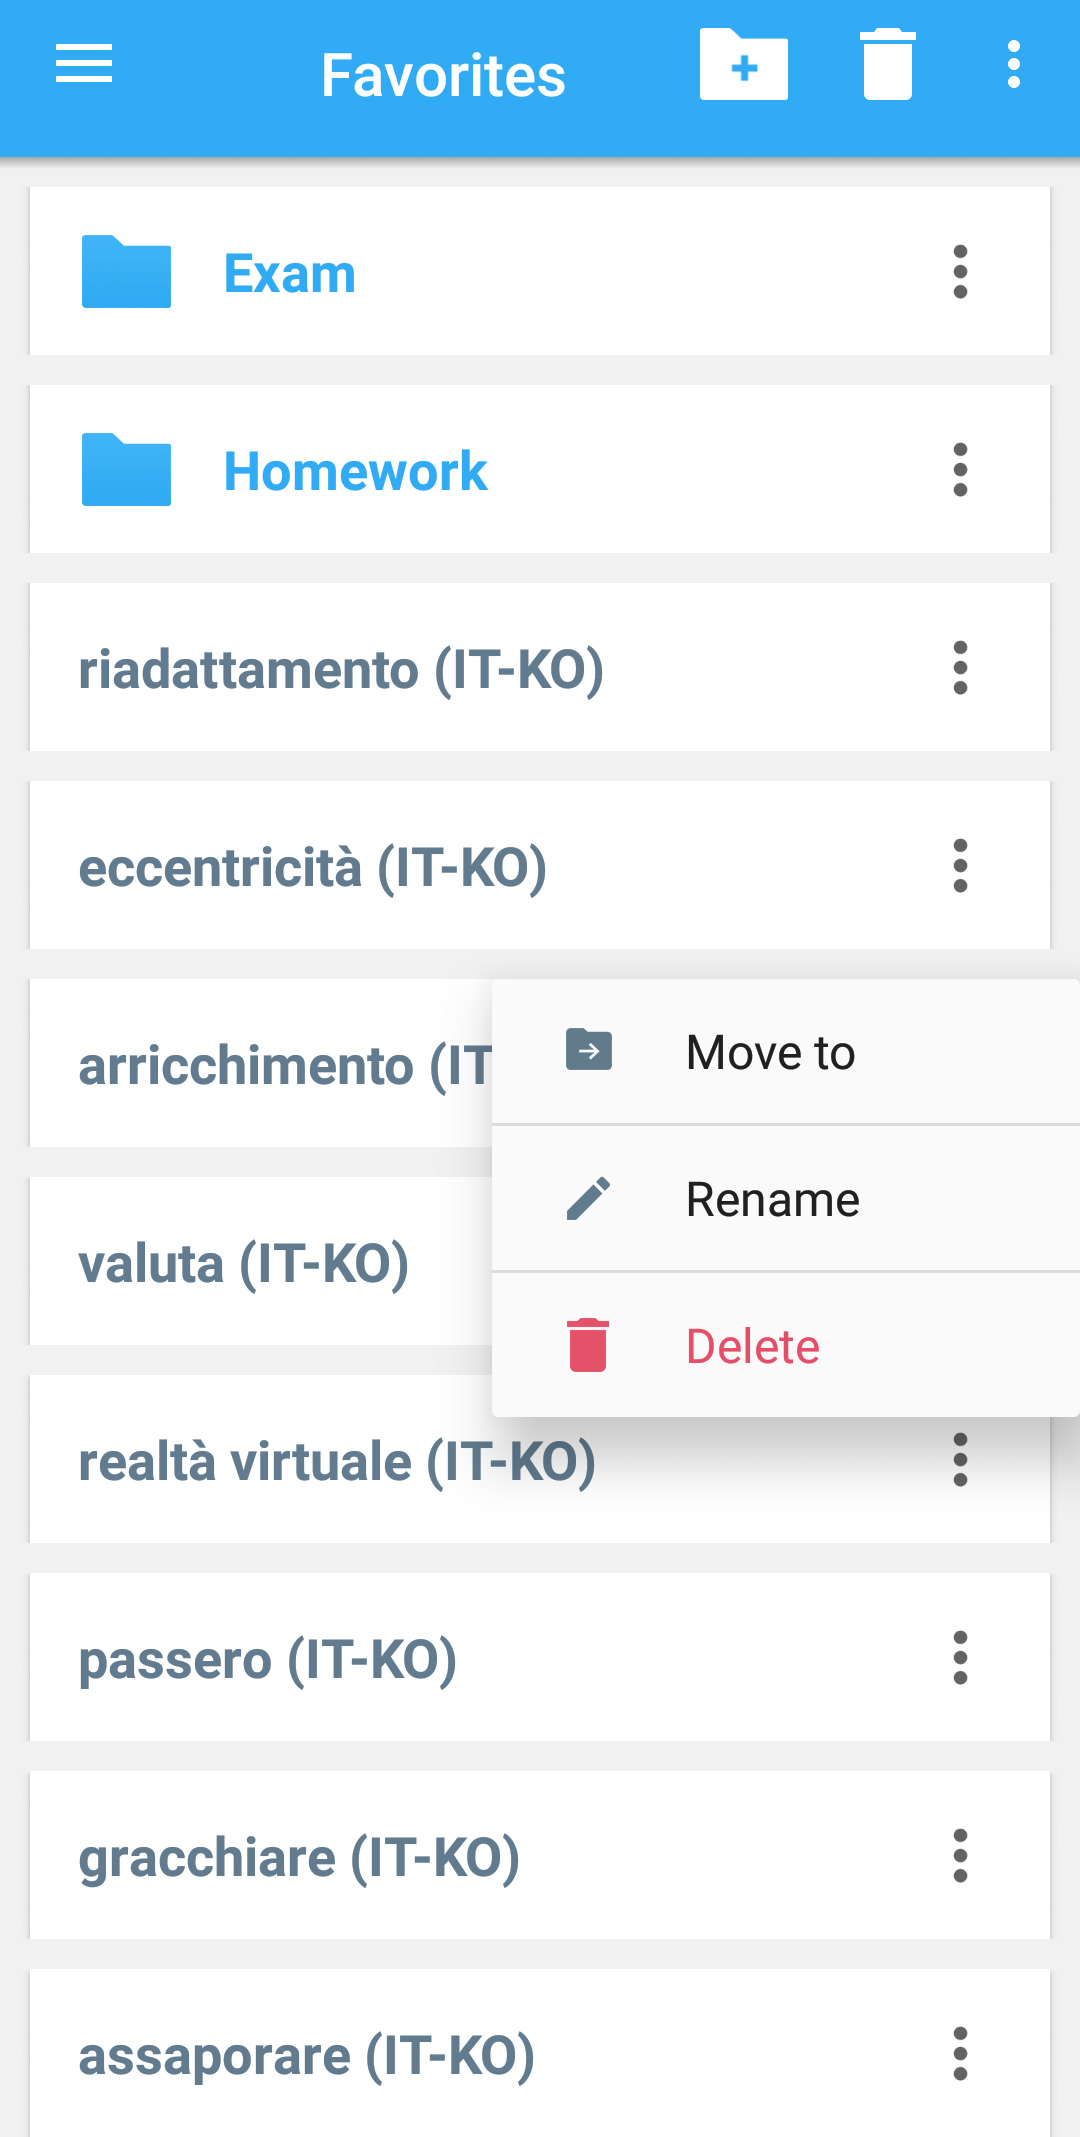Open the Exam folder
The width and height of the screenshot is (1080, 2137).
coord(289,273)
